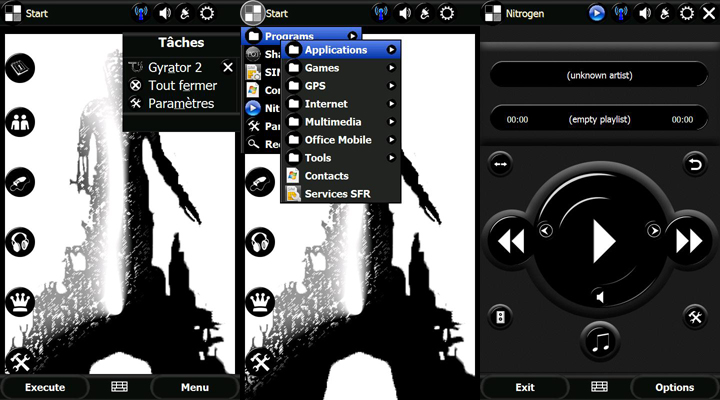Click headphones icon in left screen
Screen dimensions: 720x400
point(20,242)
